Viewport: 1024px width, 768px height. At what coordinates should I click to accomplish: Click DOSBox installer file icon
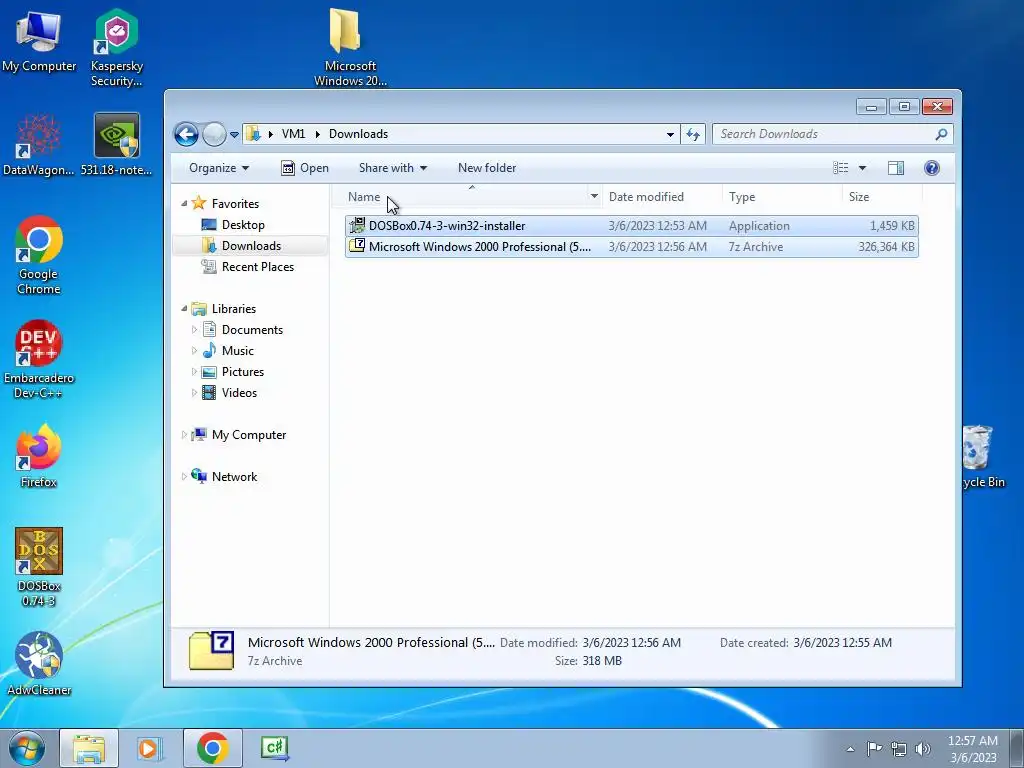[x=357, y=225]
